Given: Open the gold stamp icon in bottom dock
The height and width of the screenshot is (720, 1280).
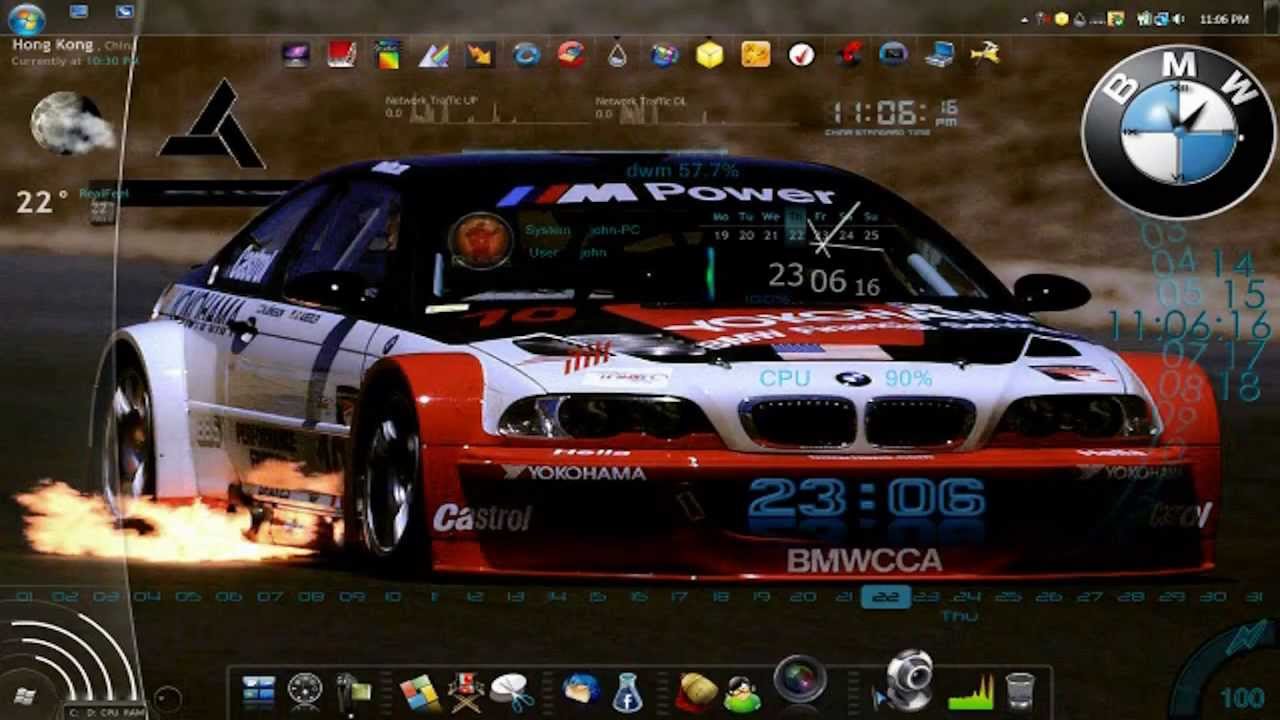Looking at the screenshot, I should pyautogui.click(x=697, y=691).
